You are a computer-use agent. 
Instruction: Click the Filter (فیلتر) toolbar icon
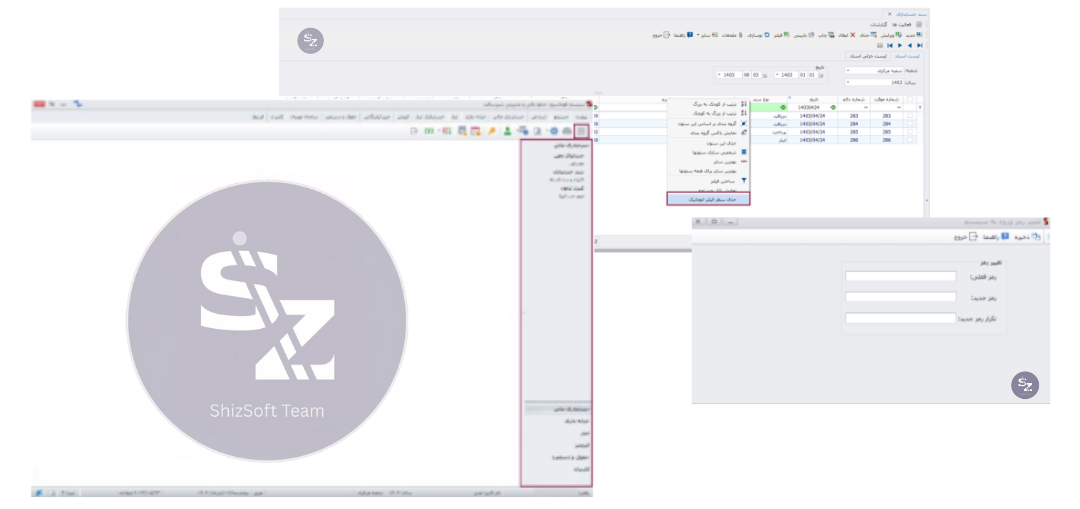[x=786, y=34]
